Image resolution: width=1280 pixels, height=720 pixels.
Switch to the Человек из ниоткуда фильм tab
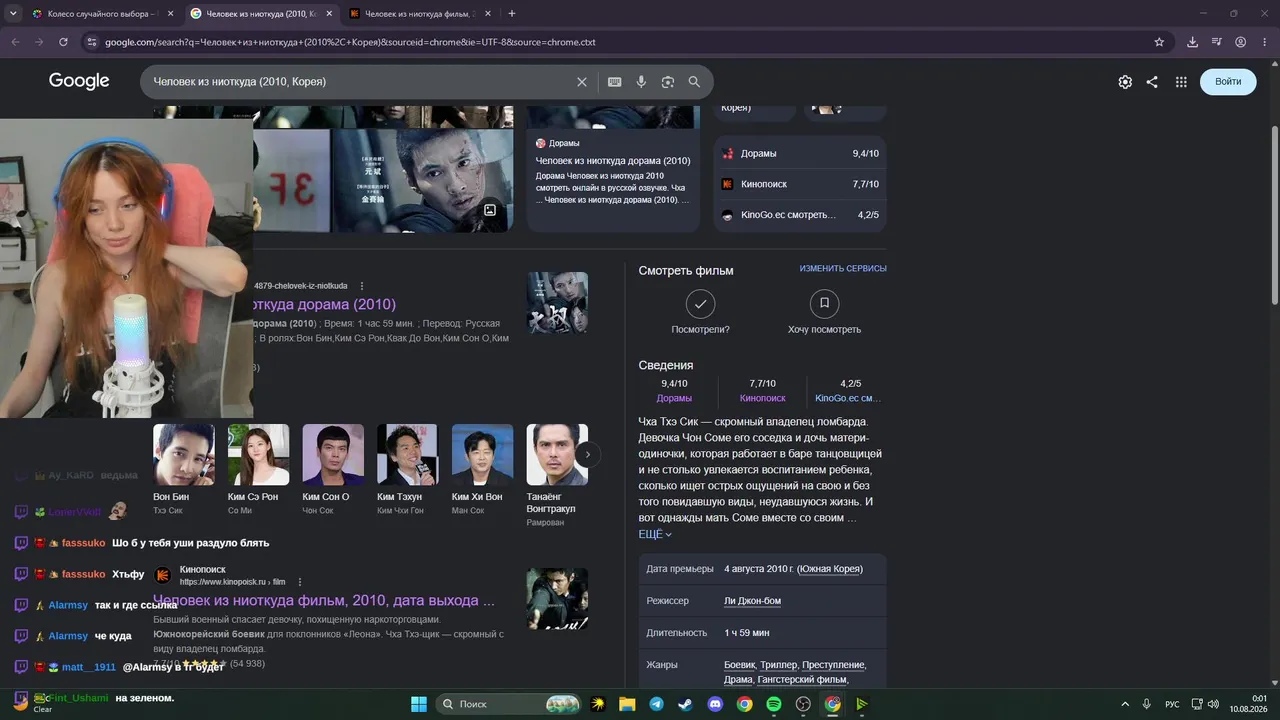[421, 14]
